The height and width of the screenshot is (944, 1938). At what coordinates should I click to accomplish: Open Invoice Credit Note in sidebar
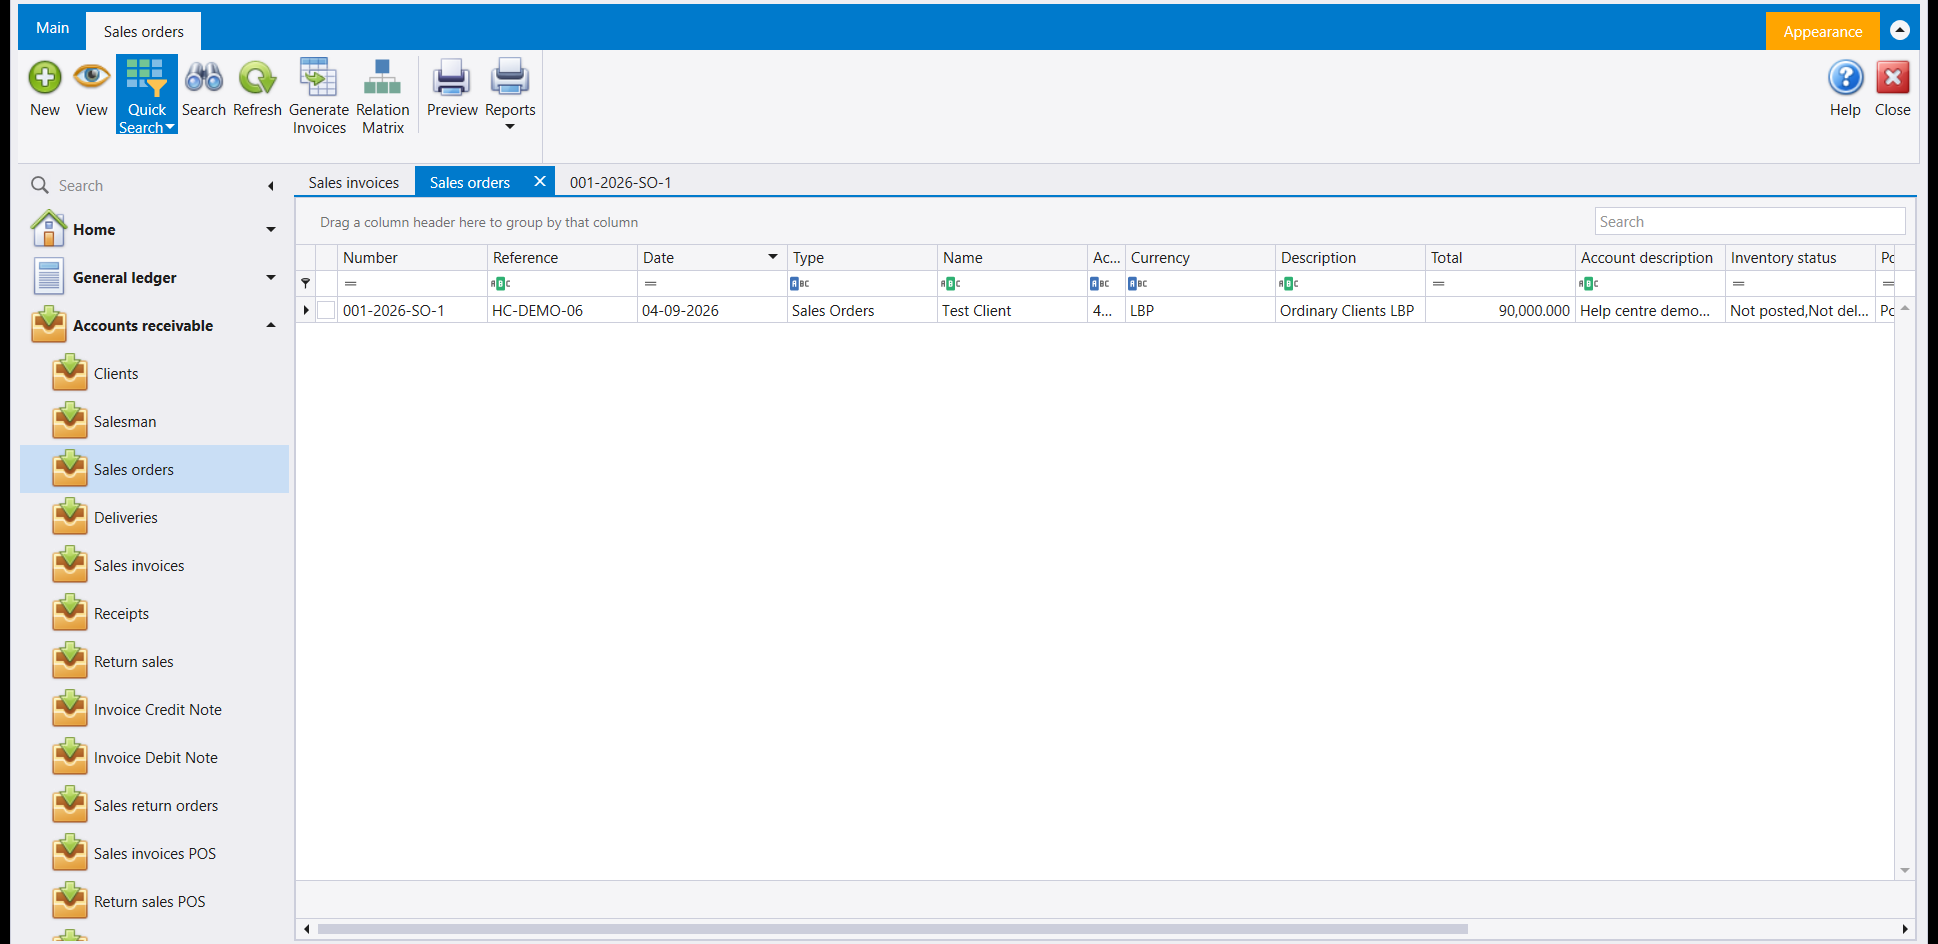point(154,710)
